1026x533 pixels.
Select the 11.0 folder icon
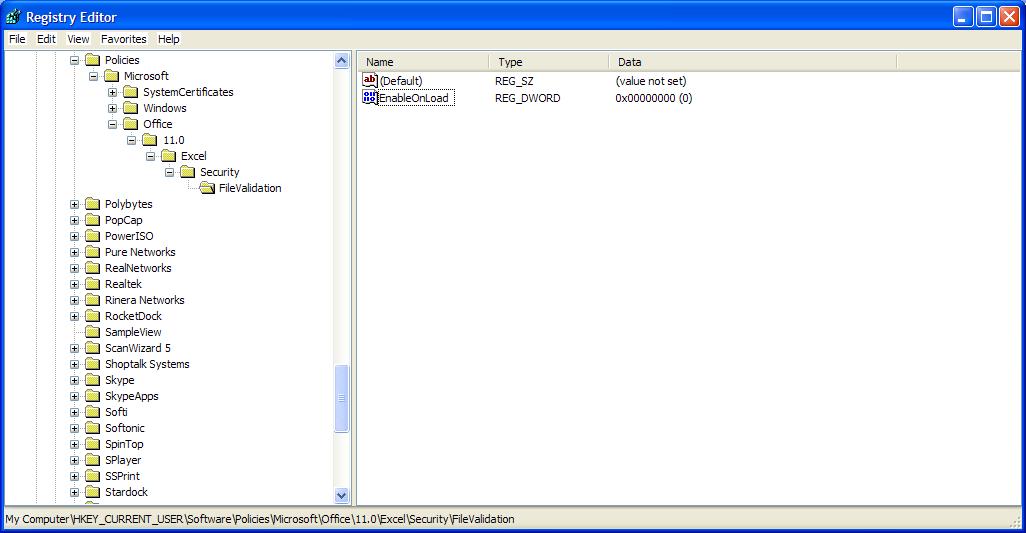(150, 141)
